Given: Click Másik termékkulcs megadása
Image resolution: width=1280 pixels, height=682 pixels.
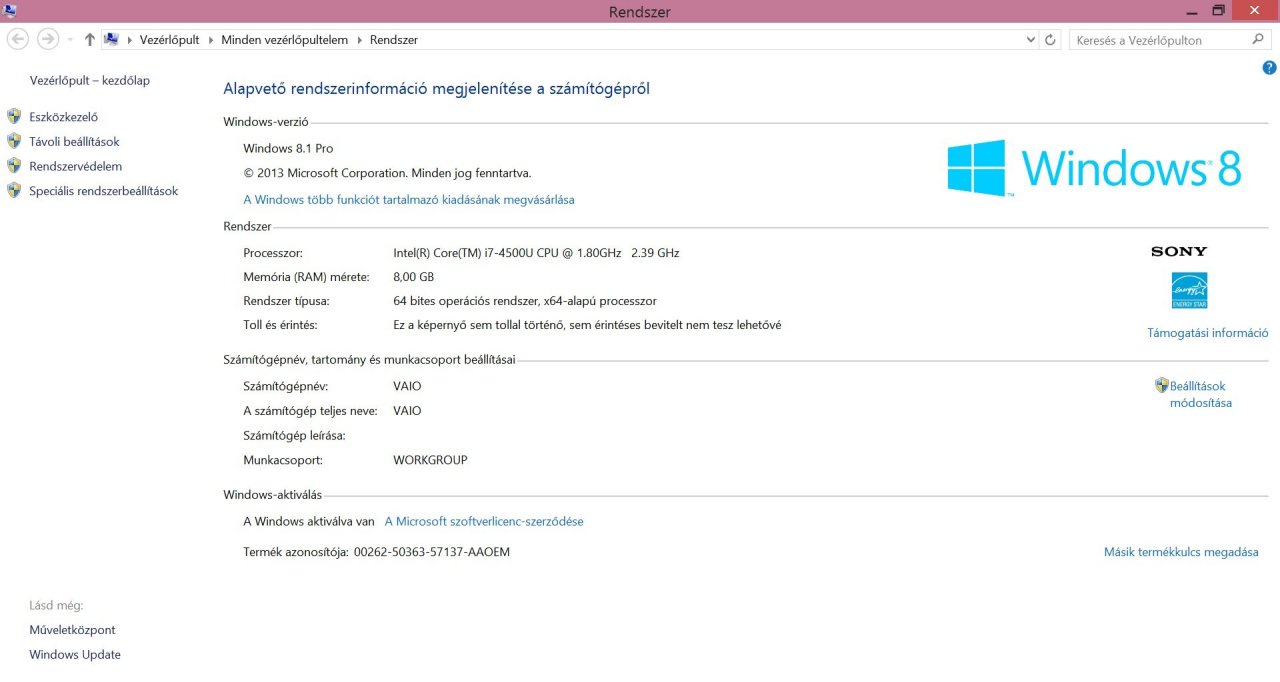Looking at the screenshot, I should coord(1181,552).
